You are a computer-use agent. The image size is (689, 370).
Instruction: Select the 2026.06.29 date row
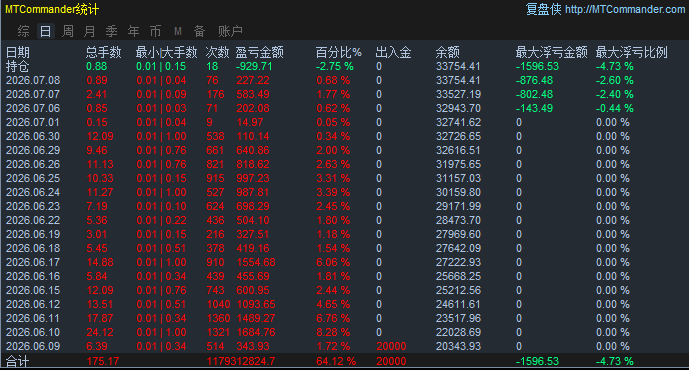click(x=33, y=150)
